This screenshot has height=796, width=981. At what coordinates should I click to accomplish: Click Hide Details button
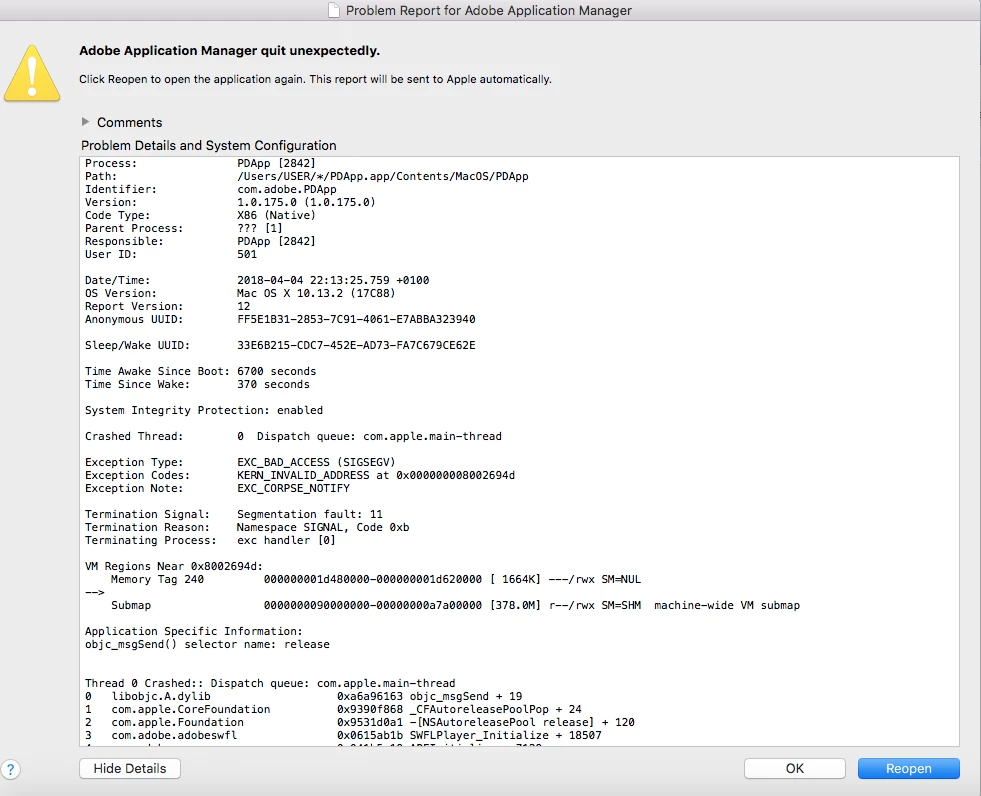click(130, 768)
